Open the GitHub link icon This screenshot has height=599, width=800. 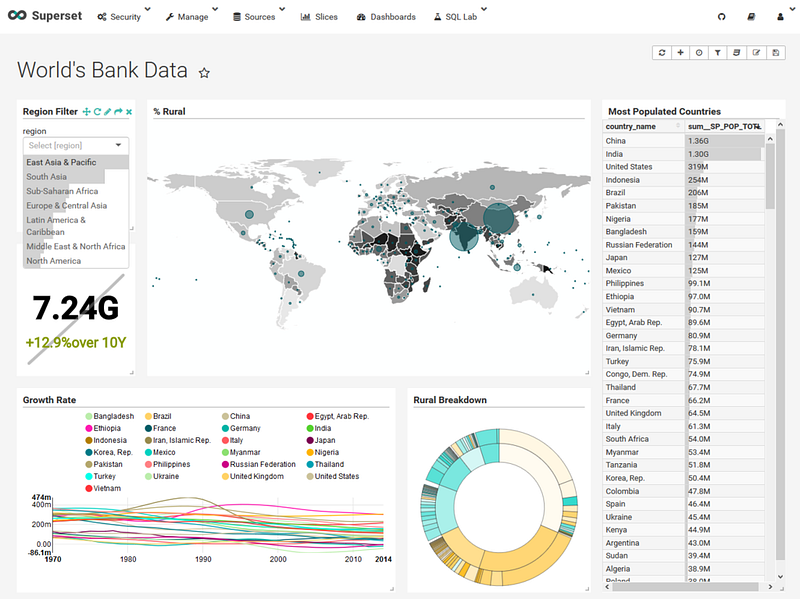point(721,17)
